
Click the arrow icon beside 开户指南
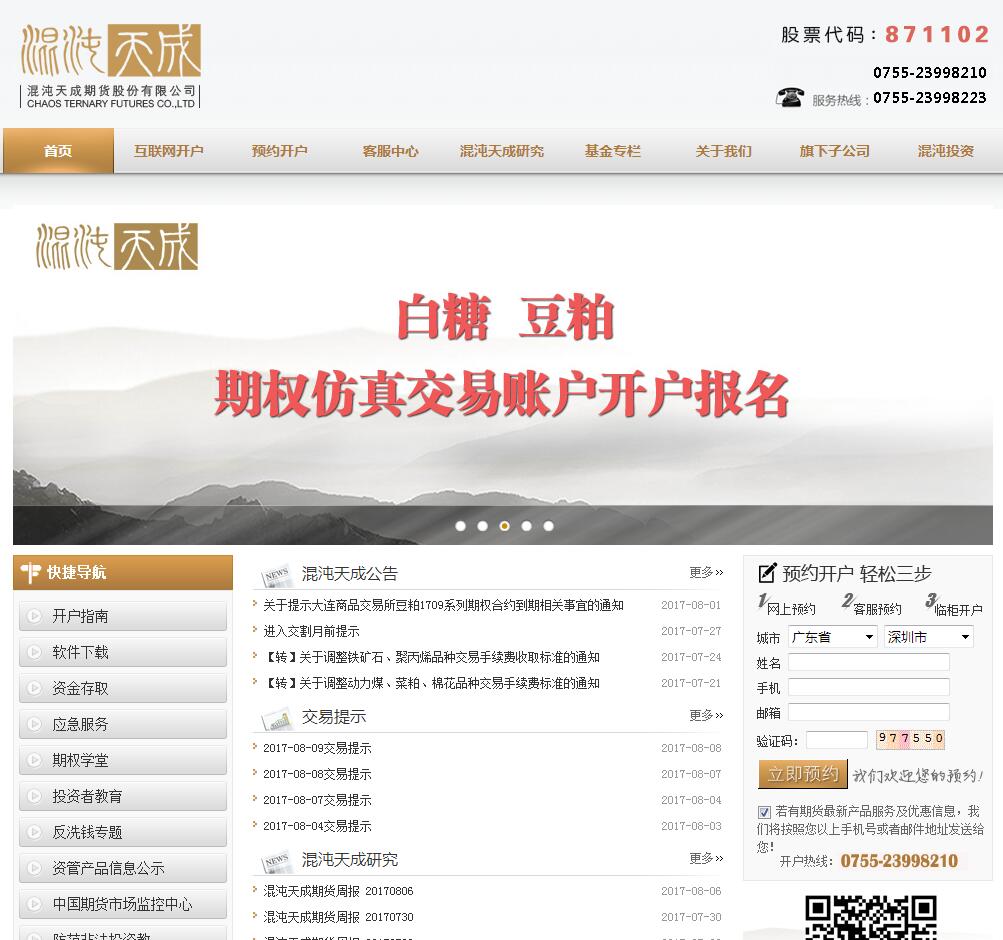[x=35, y=616]
